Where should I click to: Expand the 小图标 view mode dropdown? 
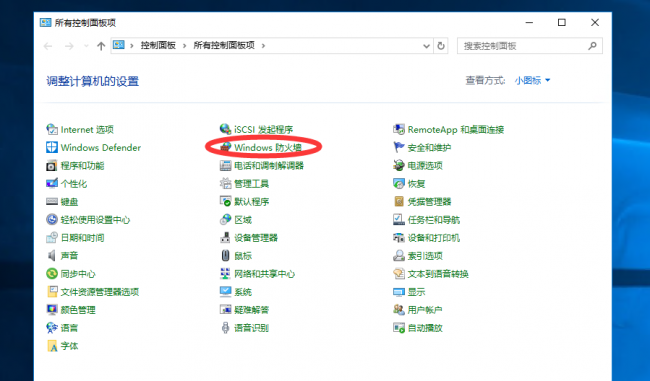pos(532,80)
